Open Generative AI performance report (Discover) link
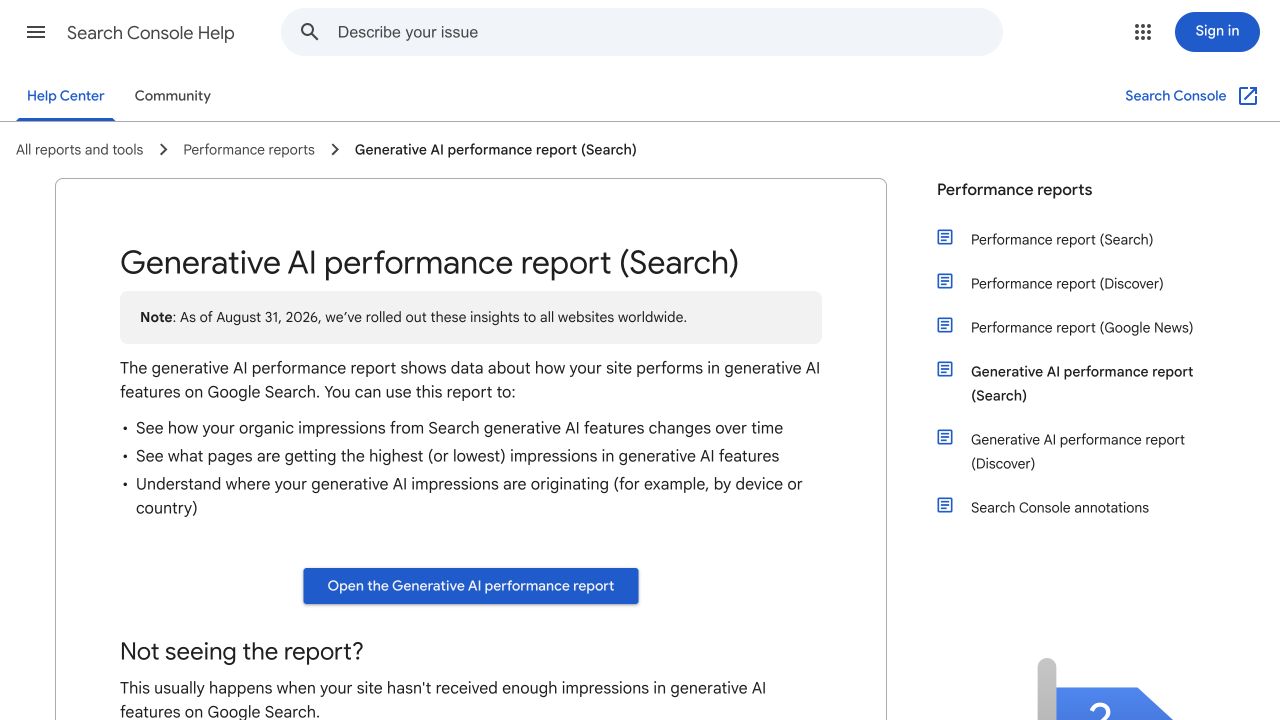 1078,452
